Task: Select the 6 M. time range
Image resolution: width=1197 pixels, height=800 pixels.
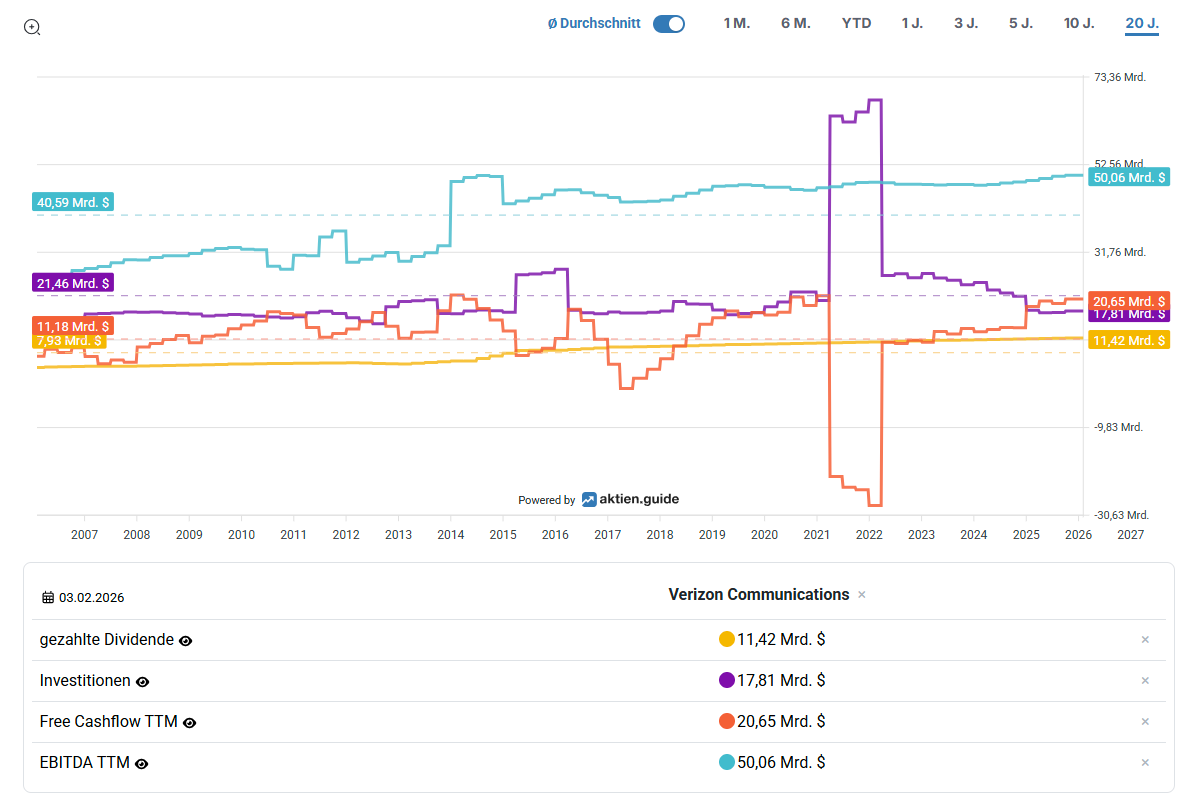Action: click(795, 23)
